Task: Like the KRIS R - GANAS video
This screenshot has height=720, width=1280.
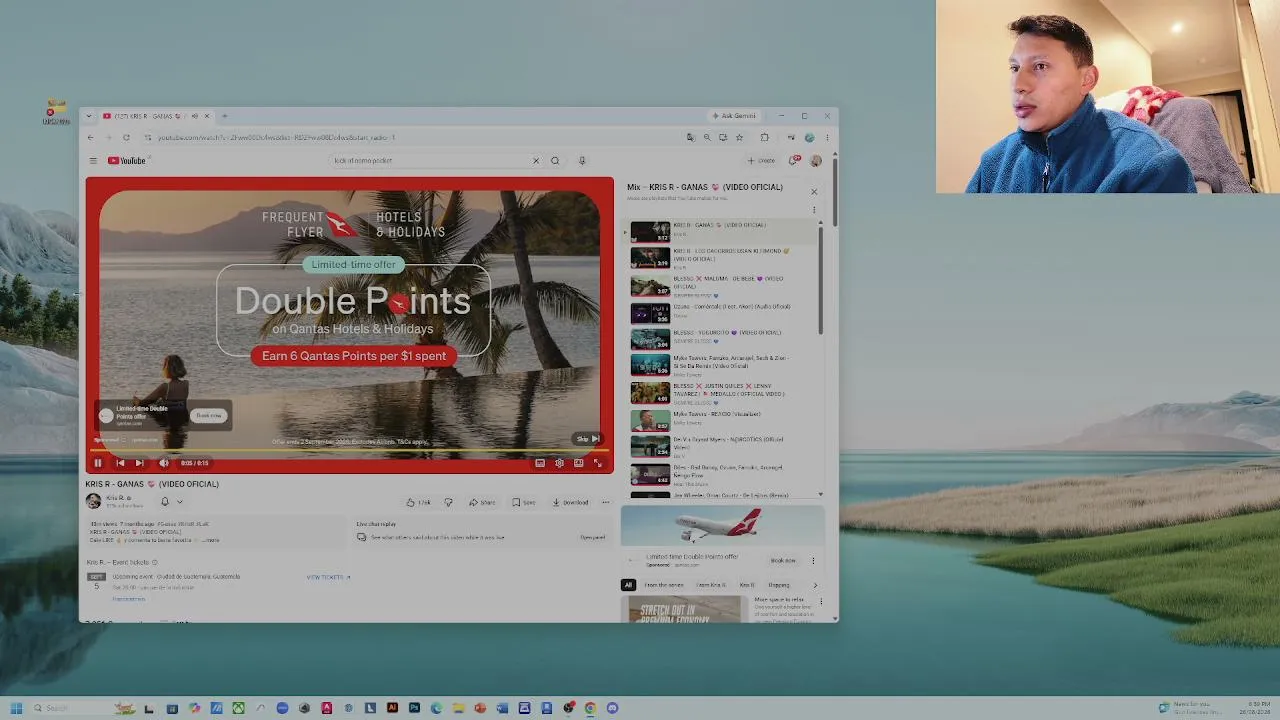Action: pos(419,502)
